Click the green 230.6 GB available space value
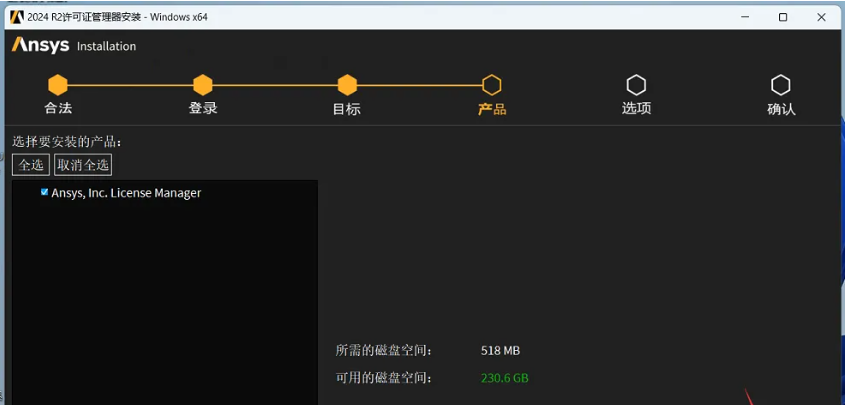The width and height of the screenshot is (847, 405). coord(504,378)
